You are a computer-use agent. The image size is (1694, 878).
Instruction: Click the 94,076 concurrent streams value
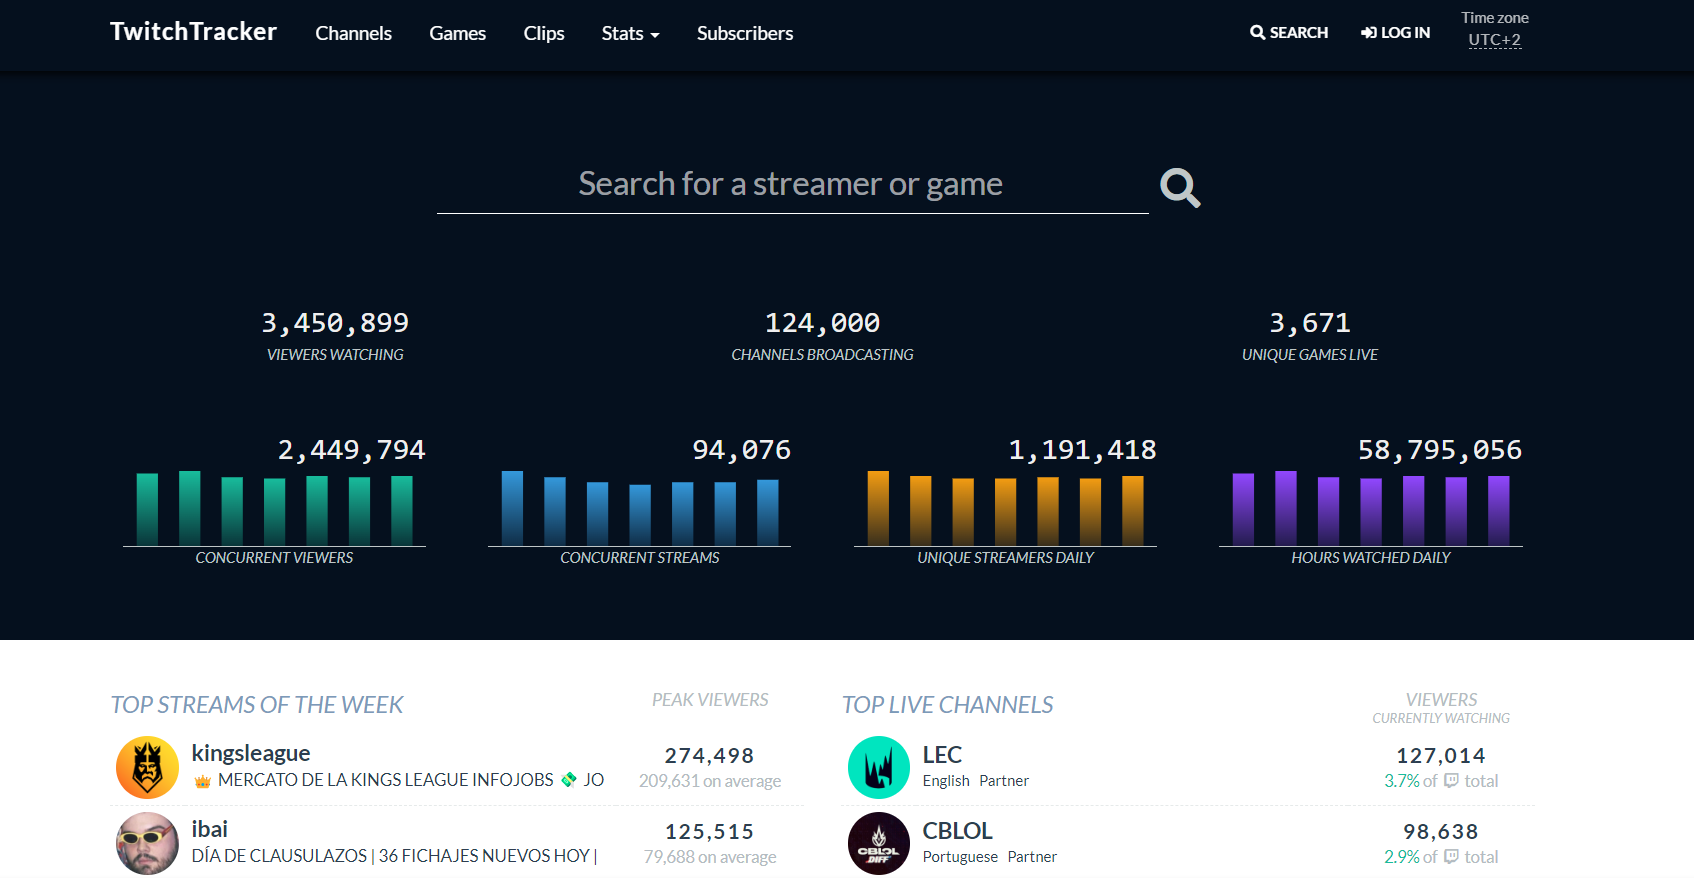click(x=741, y=450)
